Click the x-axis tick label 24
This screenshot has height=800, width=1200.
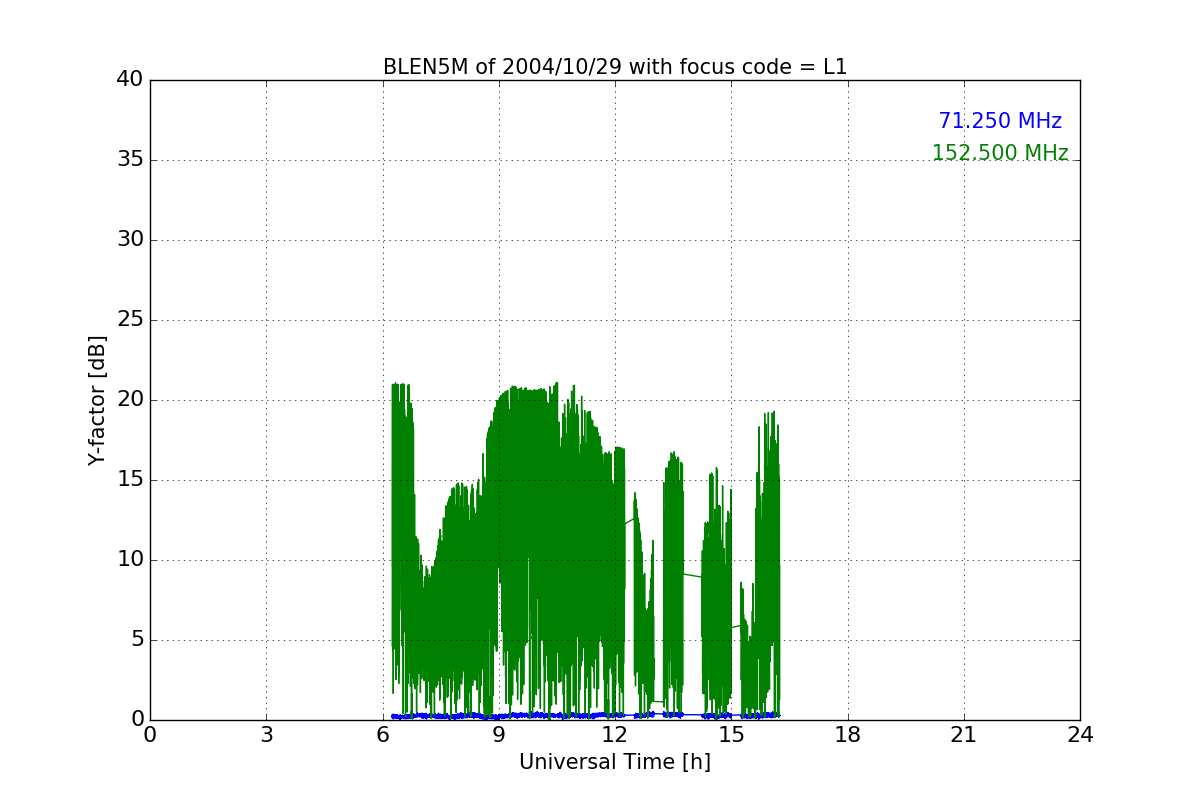click(x=1080, y=735)
